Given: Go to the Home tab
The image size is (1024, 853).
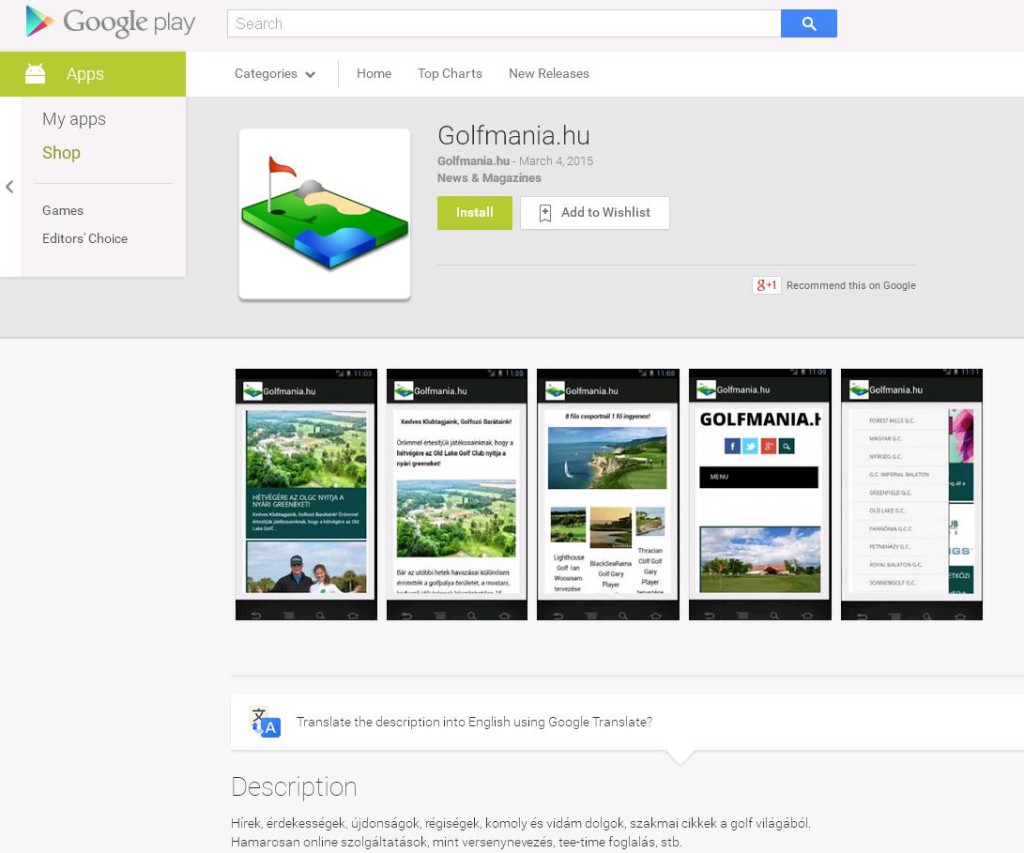Looking at the screenshot, I should (374, 74).
